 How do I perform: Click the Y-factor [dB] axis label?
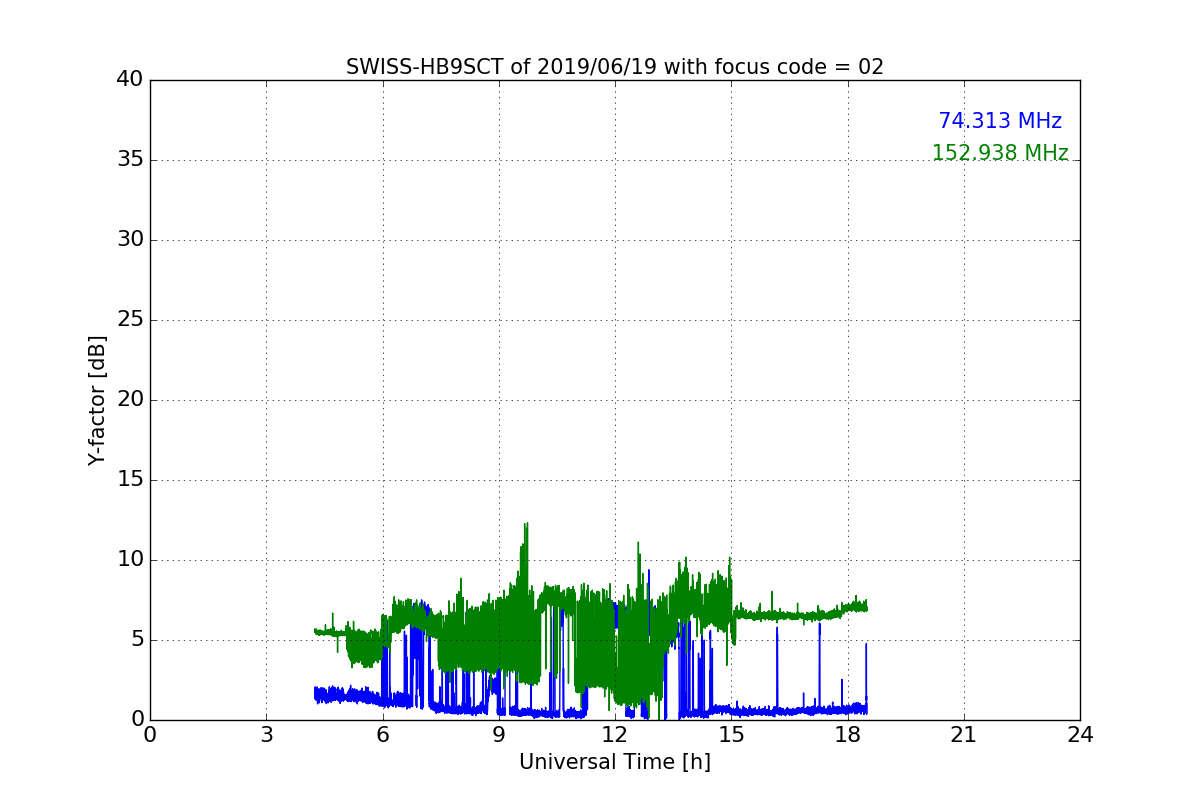click(x=97, y=400)
